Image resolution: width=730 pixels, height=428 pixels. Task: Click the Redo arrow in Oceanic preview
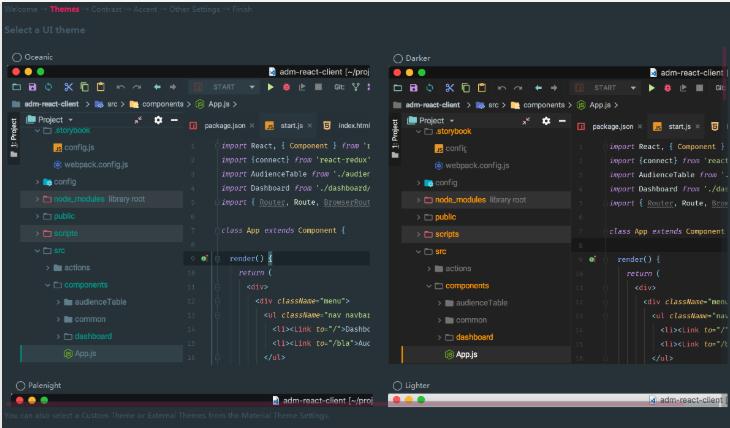click(136, 87)
